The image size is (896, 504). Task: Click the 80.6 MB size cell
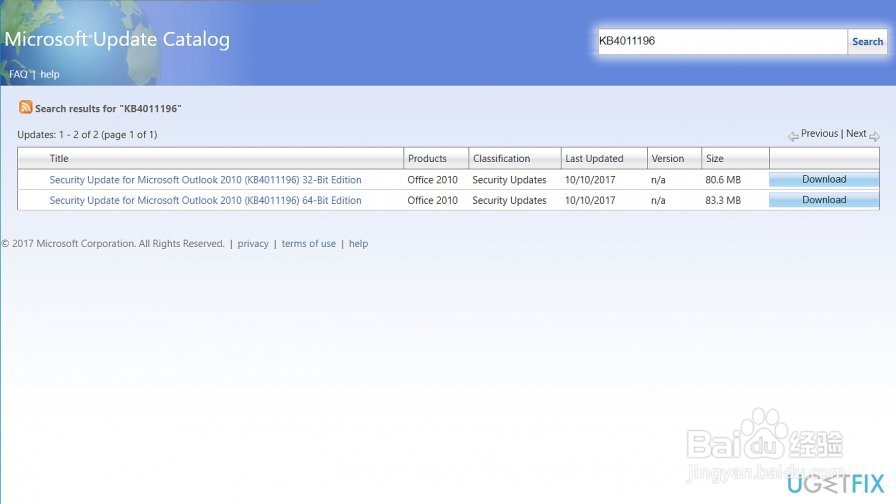(x=723, y=179)
